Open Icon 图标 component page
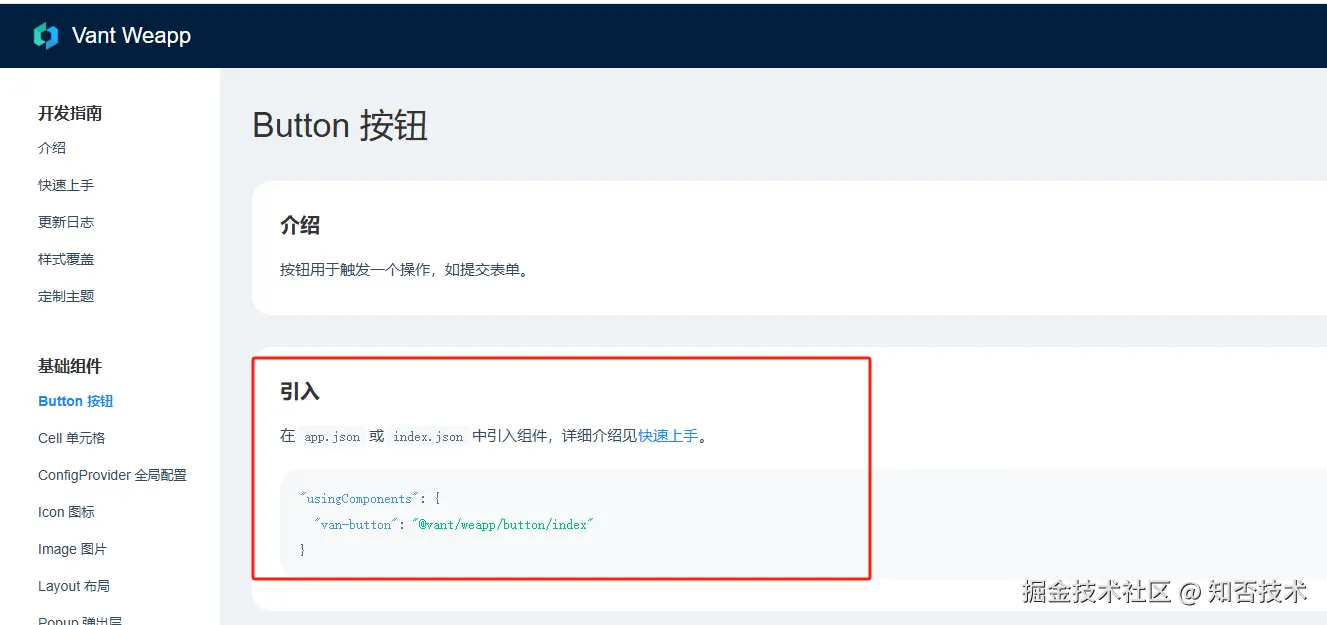The height and width of the screenshot is (625, 1327). pyautogui.click(x=66, y=512)
